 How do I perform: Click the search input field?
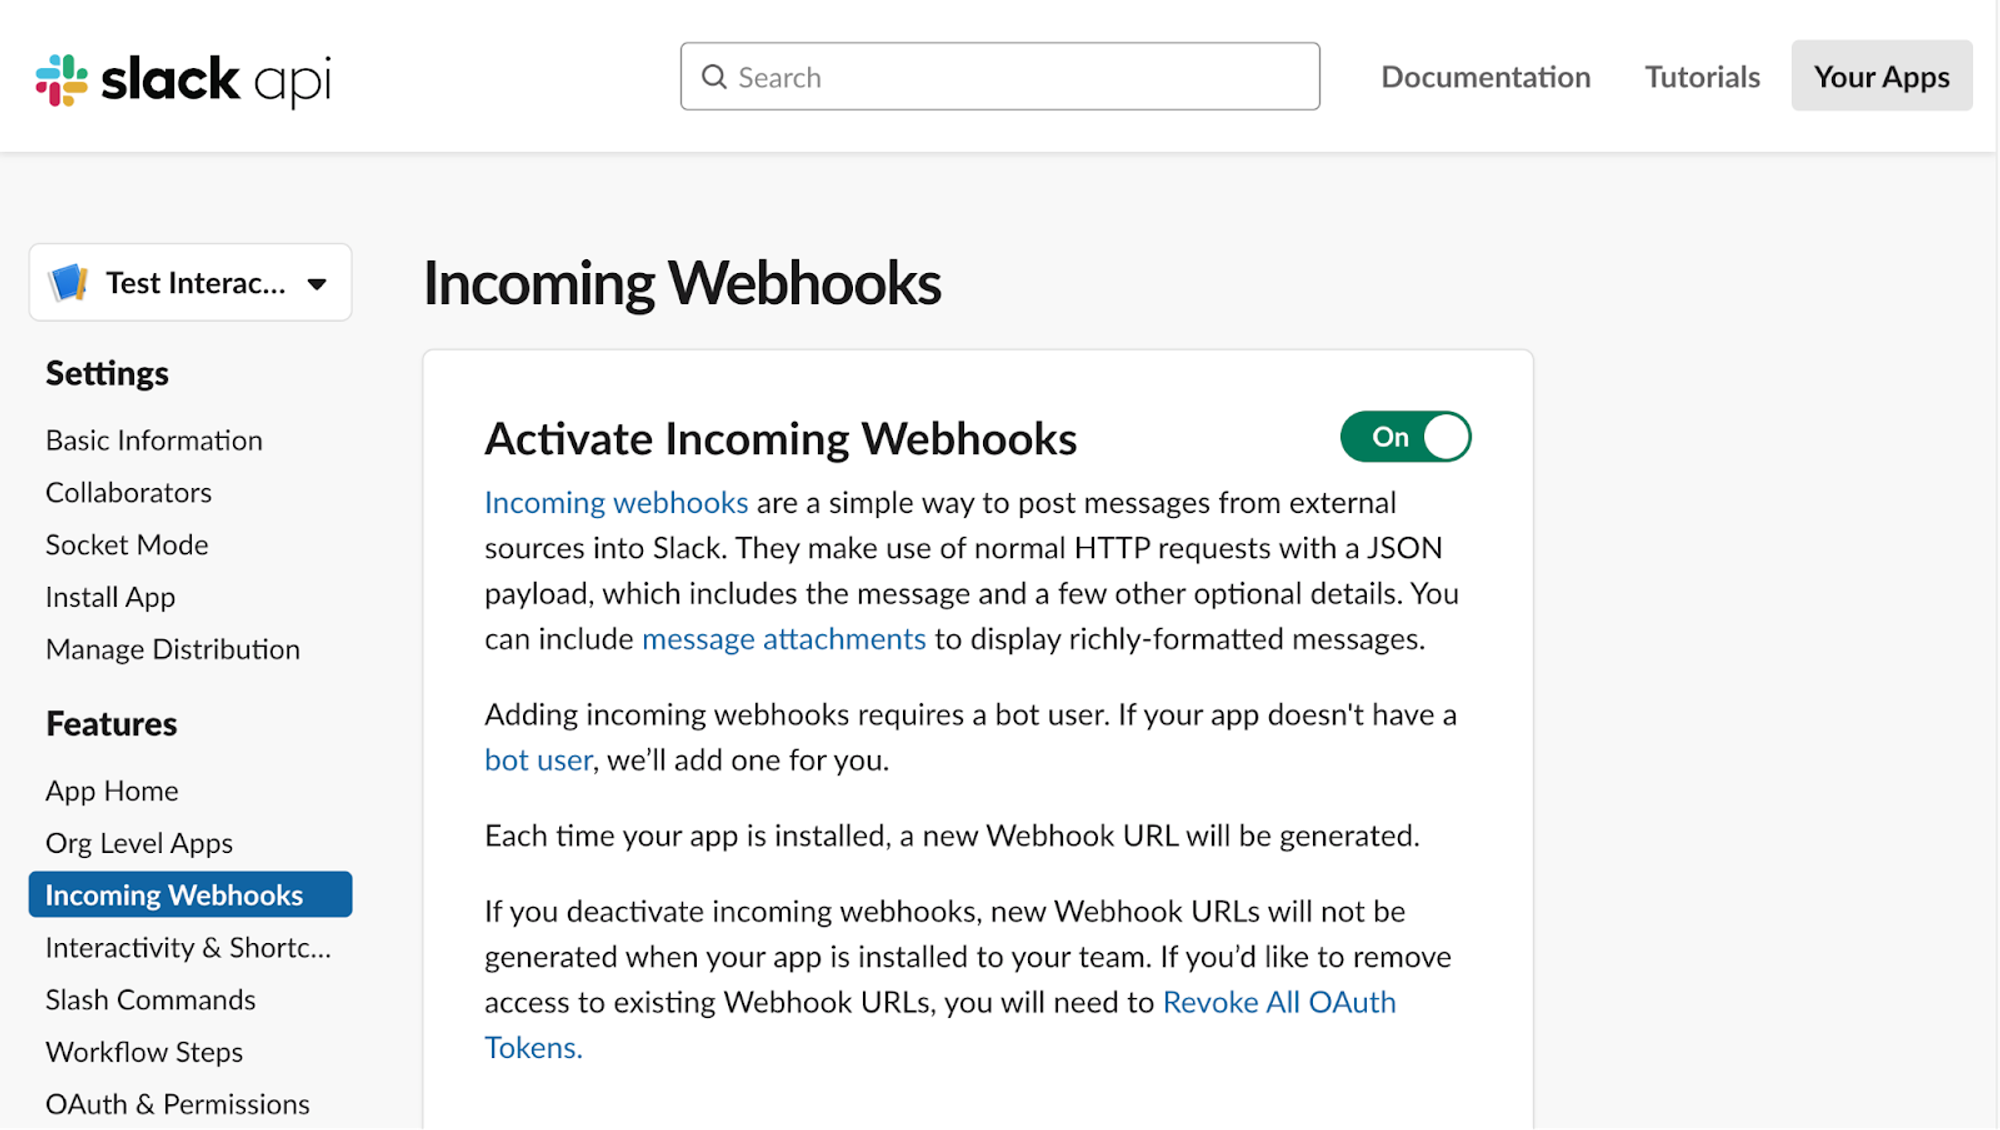click(997, 76)
